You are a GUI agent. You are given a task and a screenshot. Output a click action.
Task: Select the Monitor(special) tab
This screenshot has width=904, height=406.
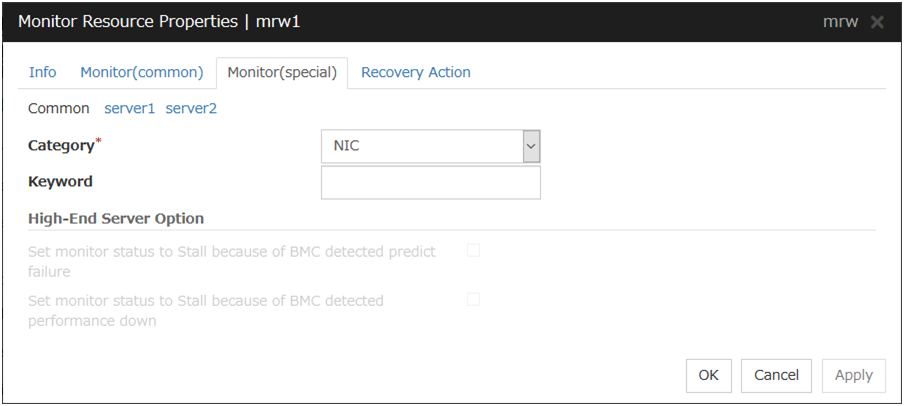[282, 72]
